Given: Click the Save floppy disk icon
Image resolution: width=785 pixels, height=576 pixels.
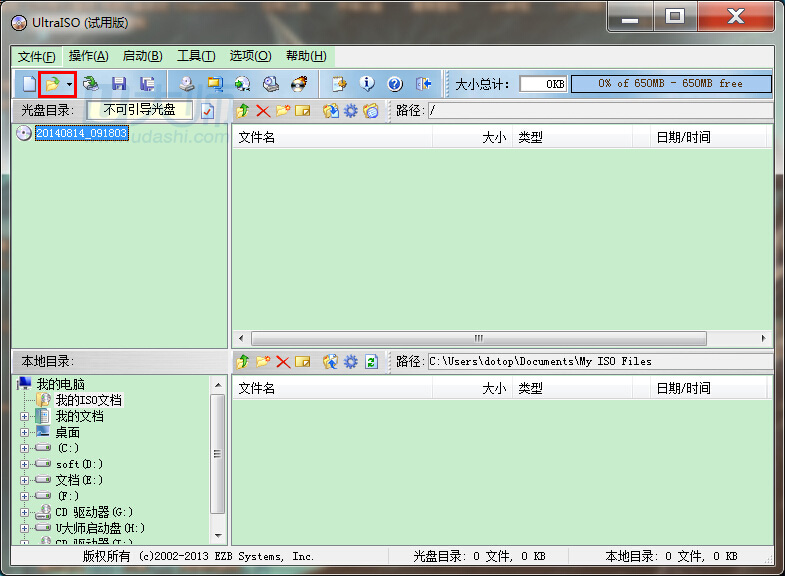Looking at the screenshot, I should pos(119,84).
